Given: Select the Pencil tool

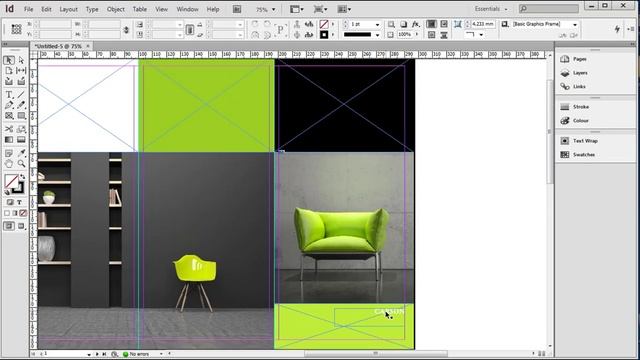Looking at the screenshot, I should [x=21, y=105].
